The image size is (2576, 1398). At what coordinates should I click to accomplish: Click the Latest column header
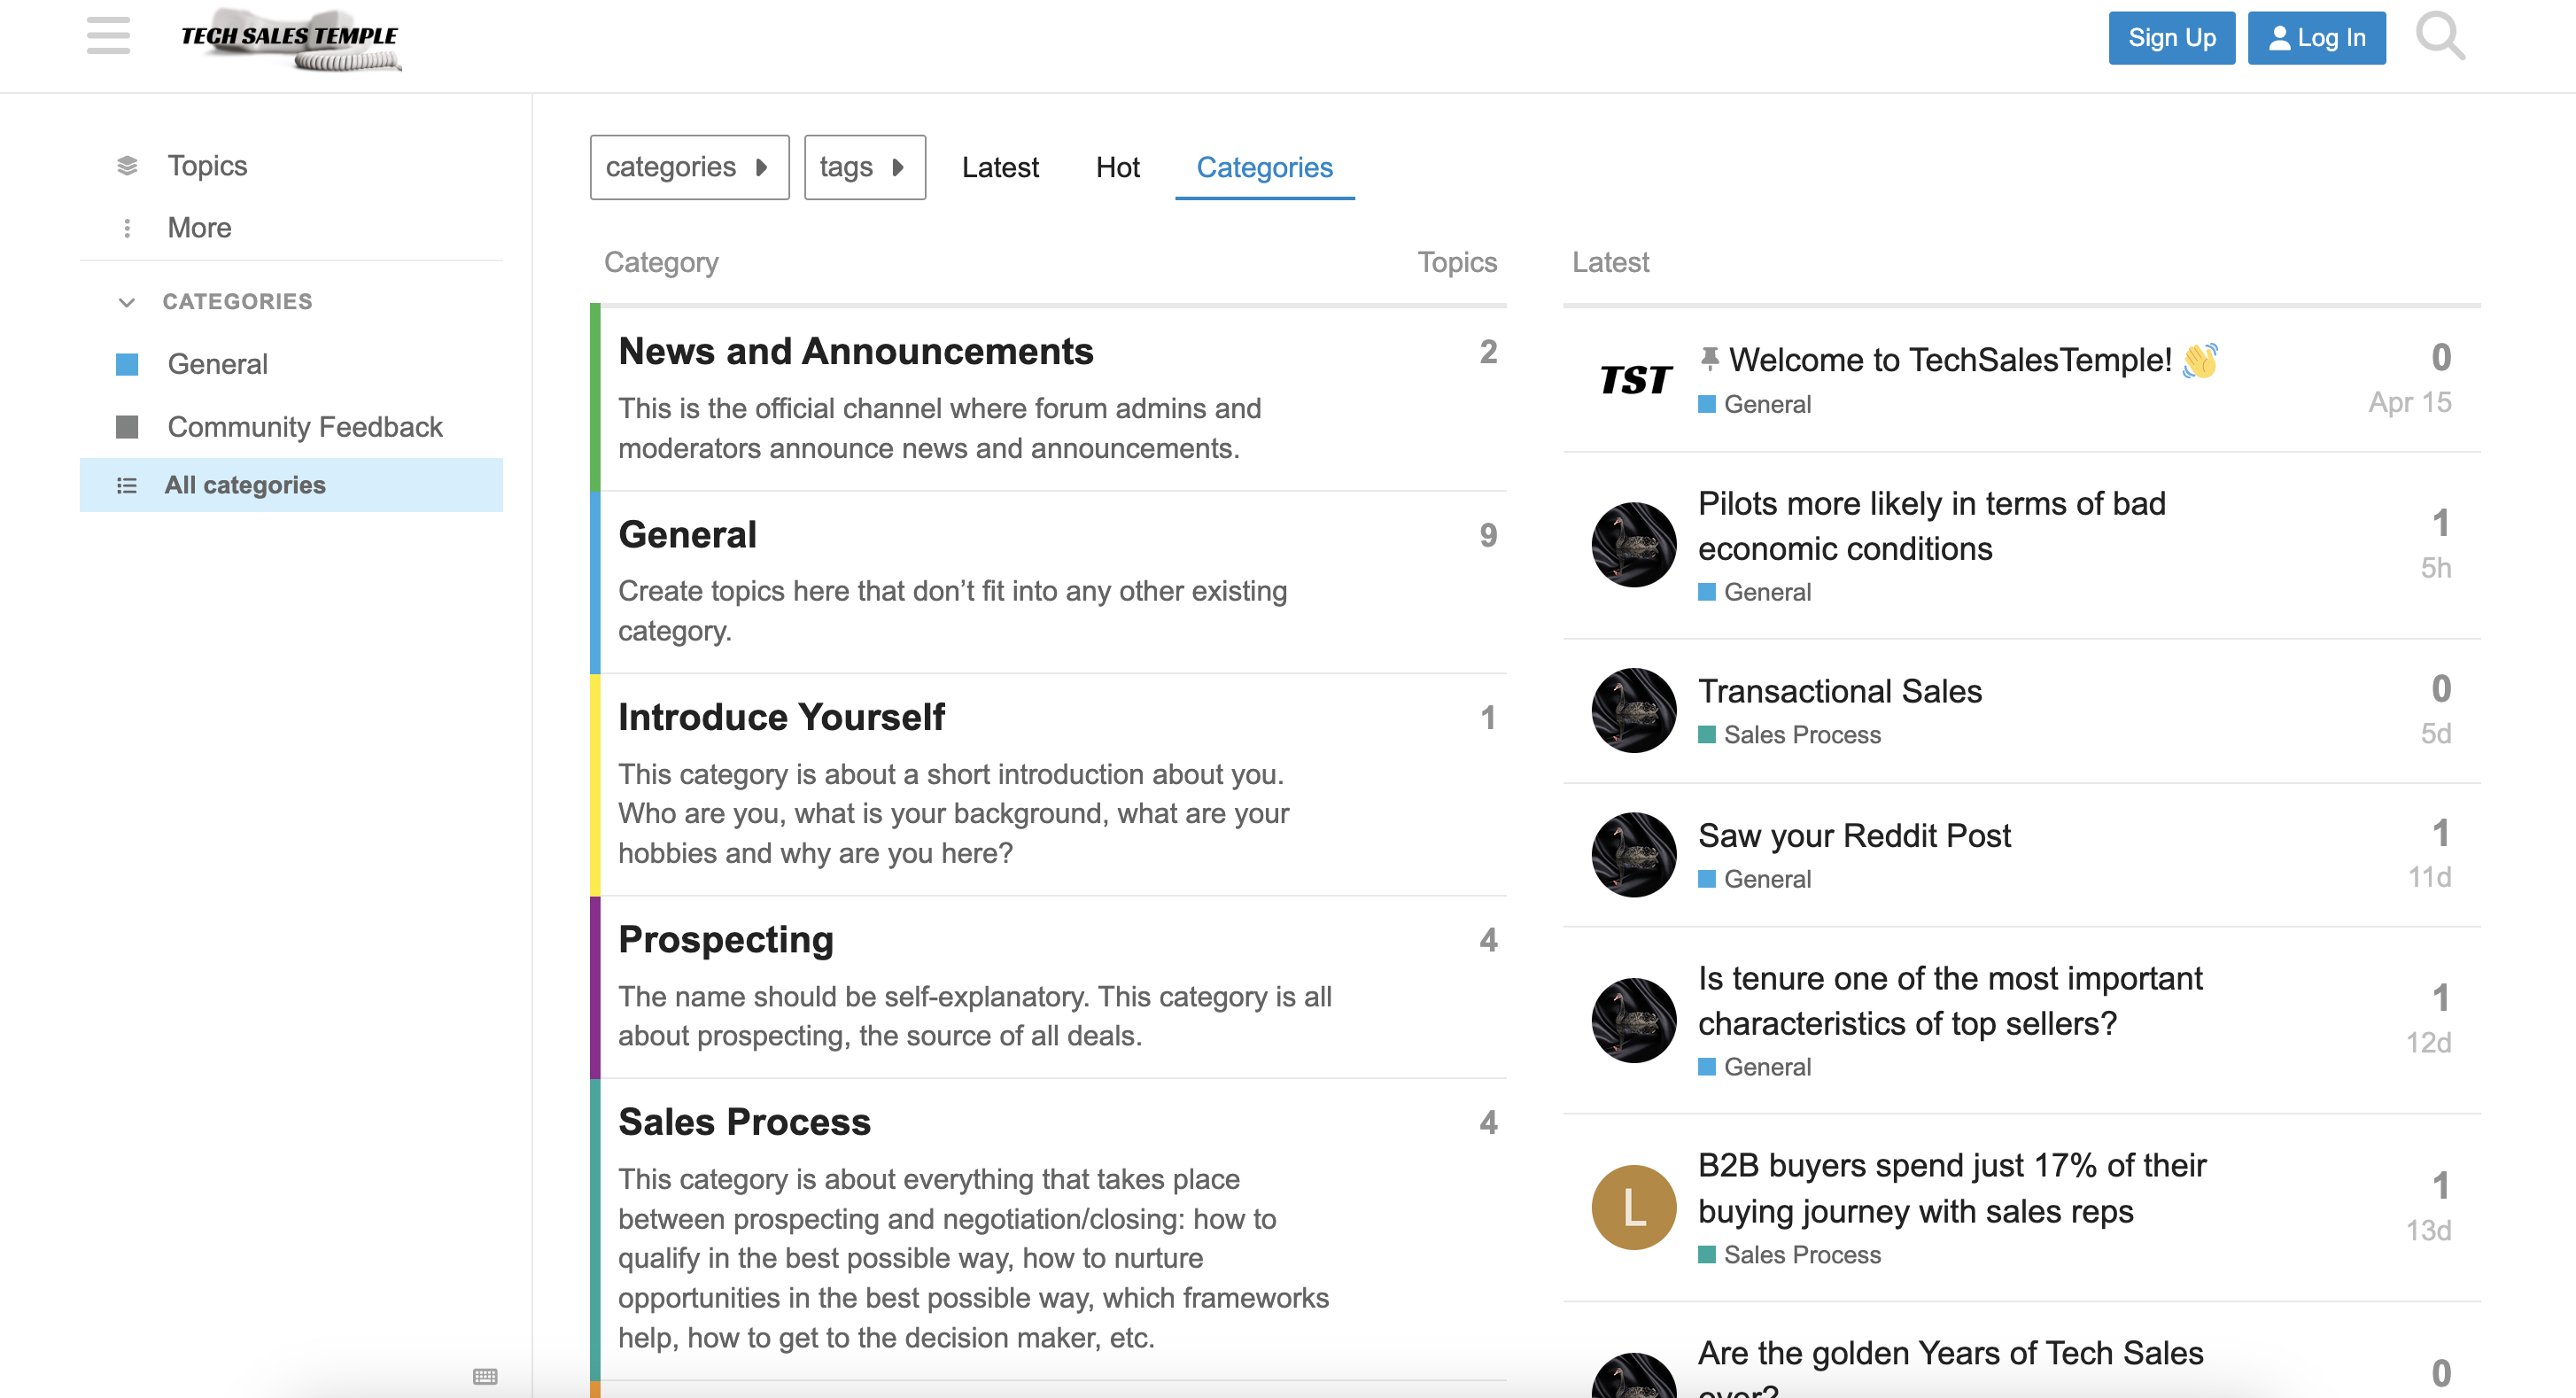(1610, 262)
